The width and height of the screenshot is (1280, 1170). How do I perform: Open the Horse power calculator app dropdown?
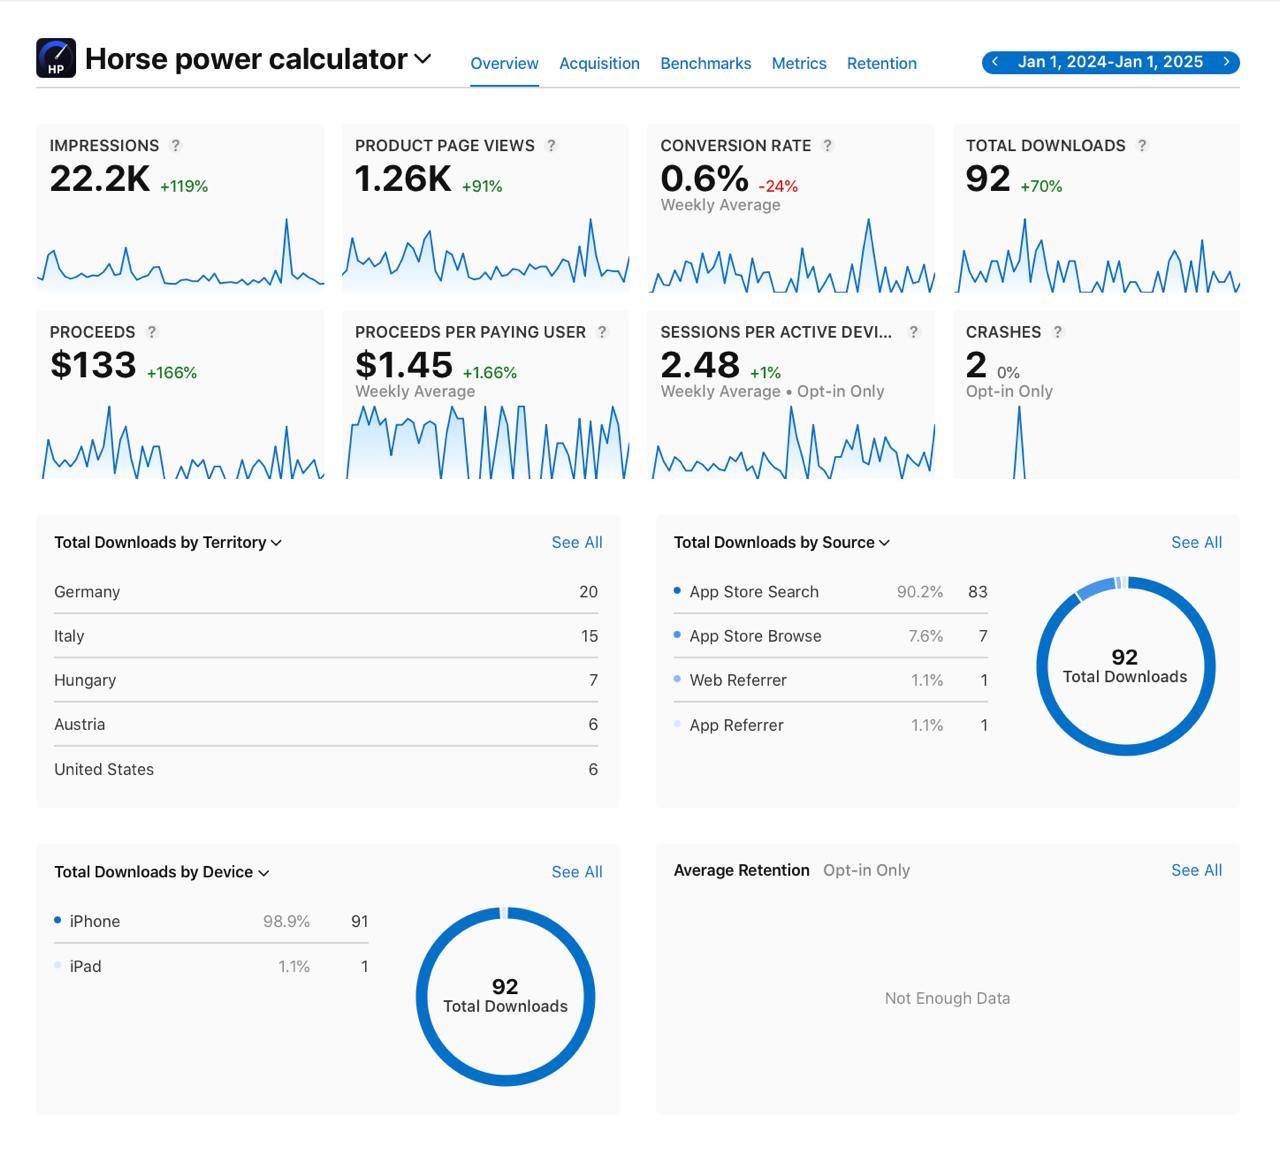point(423,59)
